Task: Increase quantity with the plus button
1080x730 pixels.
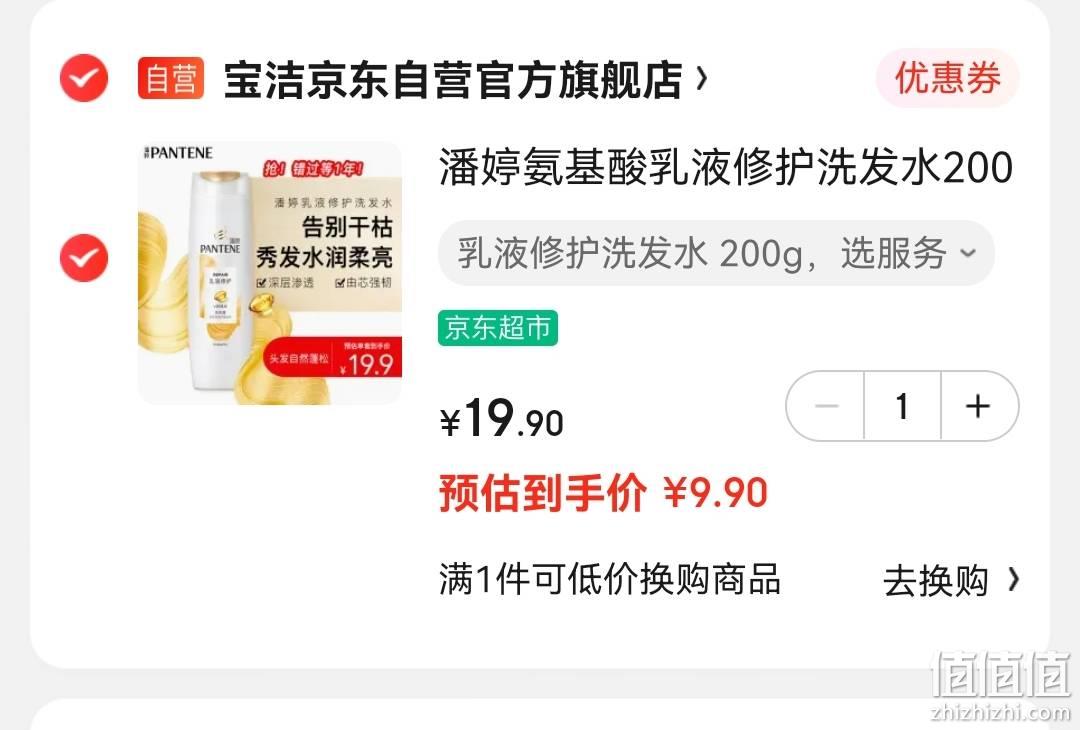Action: [979, 406]
